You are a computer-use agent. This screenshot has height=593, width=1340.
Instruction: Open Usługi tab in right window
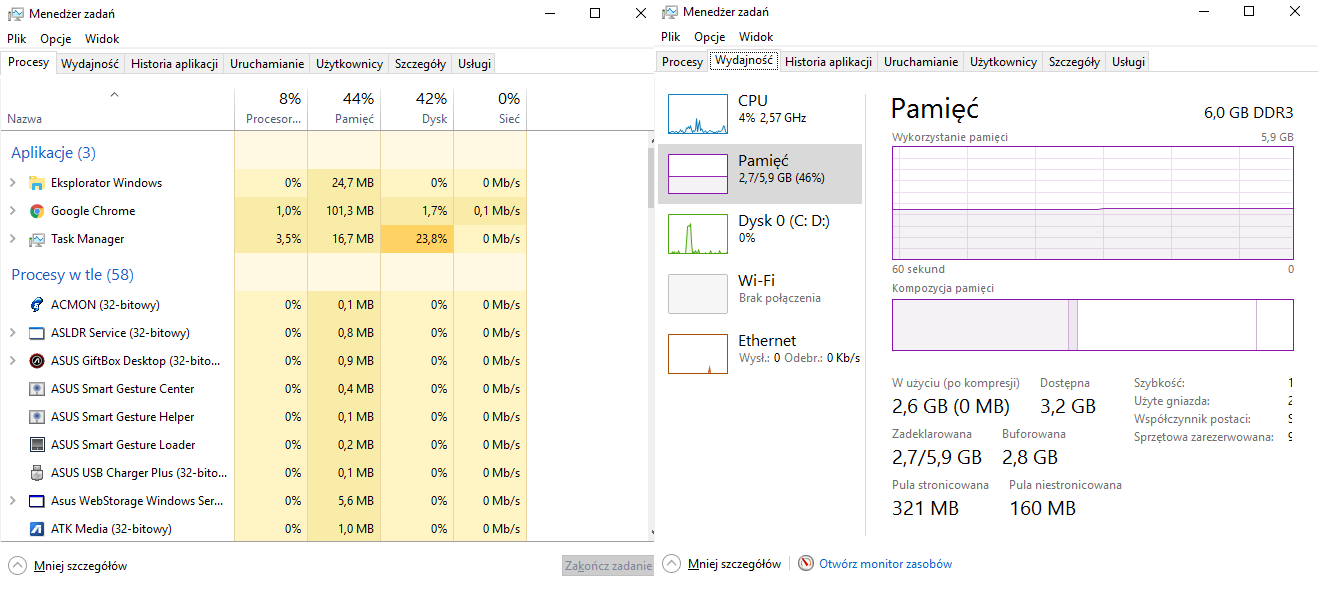click(1128, 62)
